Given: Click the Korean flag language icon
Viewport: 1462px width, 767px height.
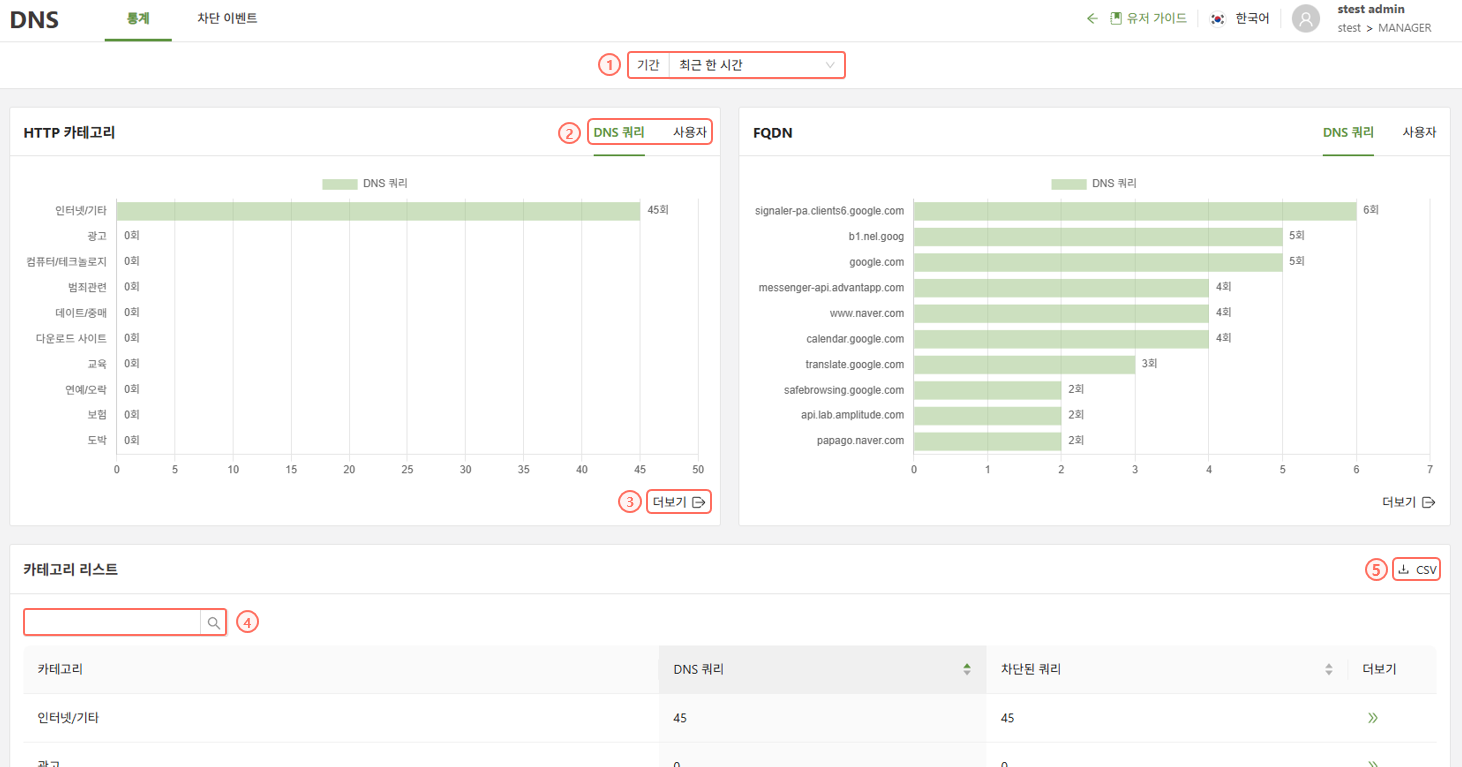Looking at the screenshot, I should (x=1217, y=18).
